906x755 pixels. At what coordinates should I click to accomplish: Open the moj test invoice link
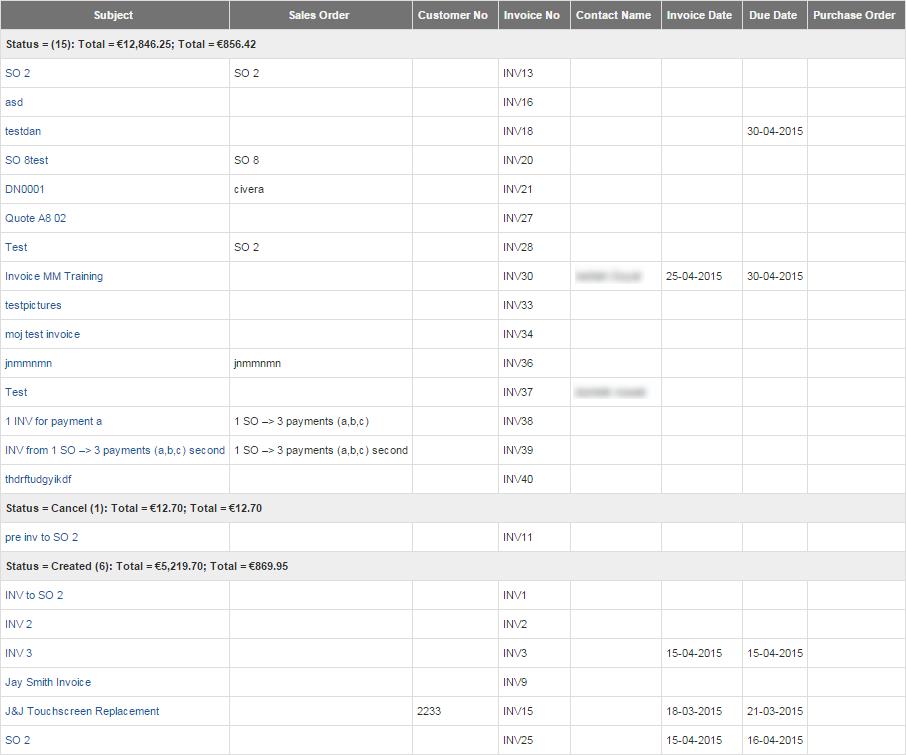[42, 334]
